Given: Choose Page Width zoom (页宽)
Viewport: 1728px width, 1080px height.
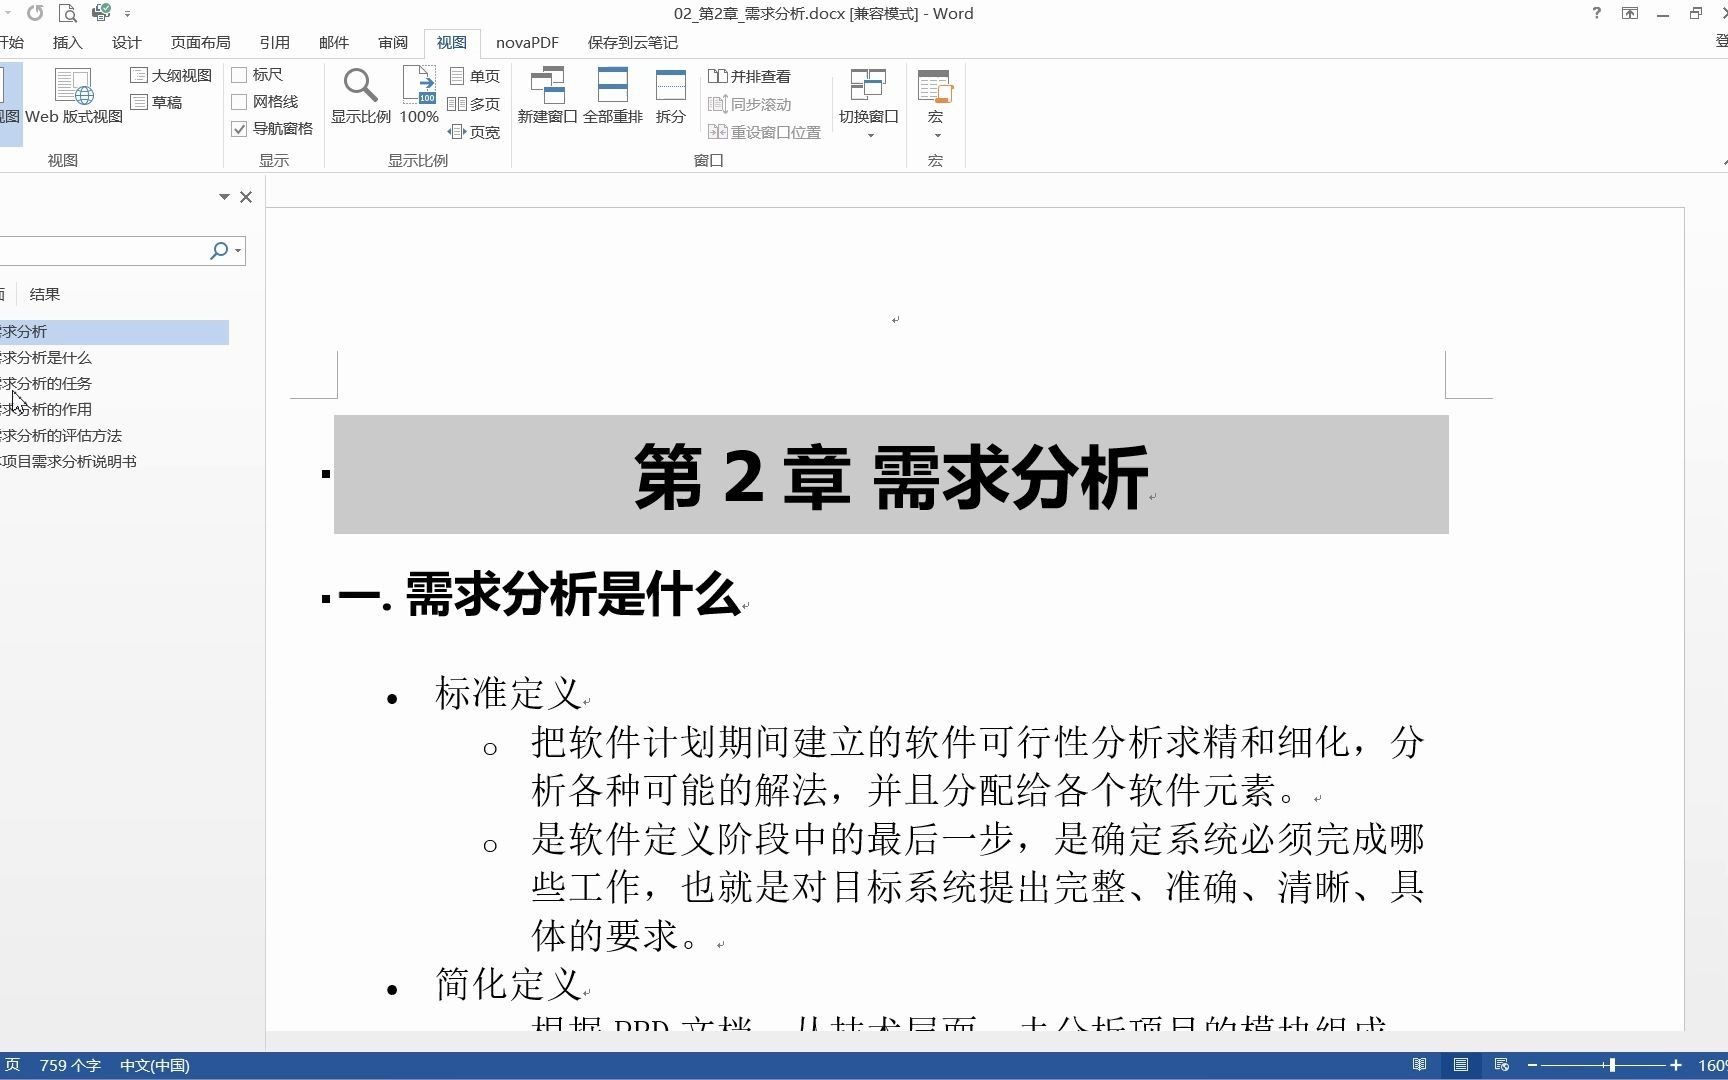Looking at the screenshot, I should [x=474, y=132].
